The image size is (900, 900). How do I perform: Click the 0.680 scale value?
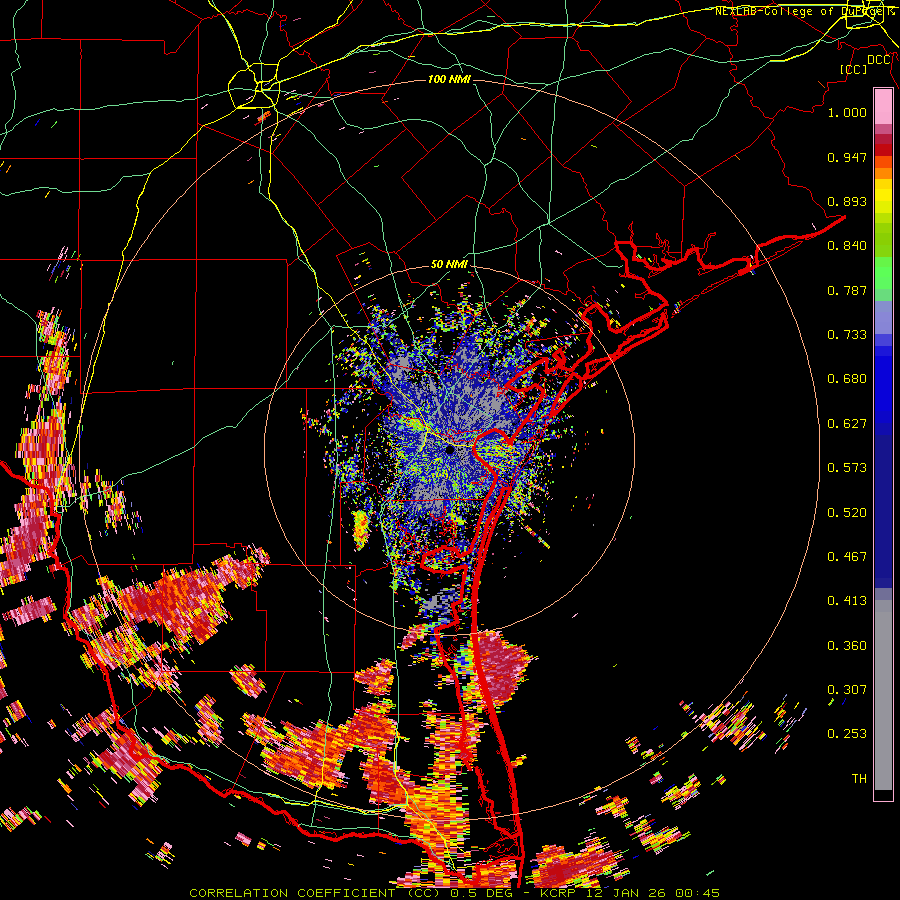[x=847, y=379]
